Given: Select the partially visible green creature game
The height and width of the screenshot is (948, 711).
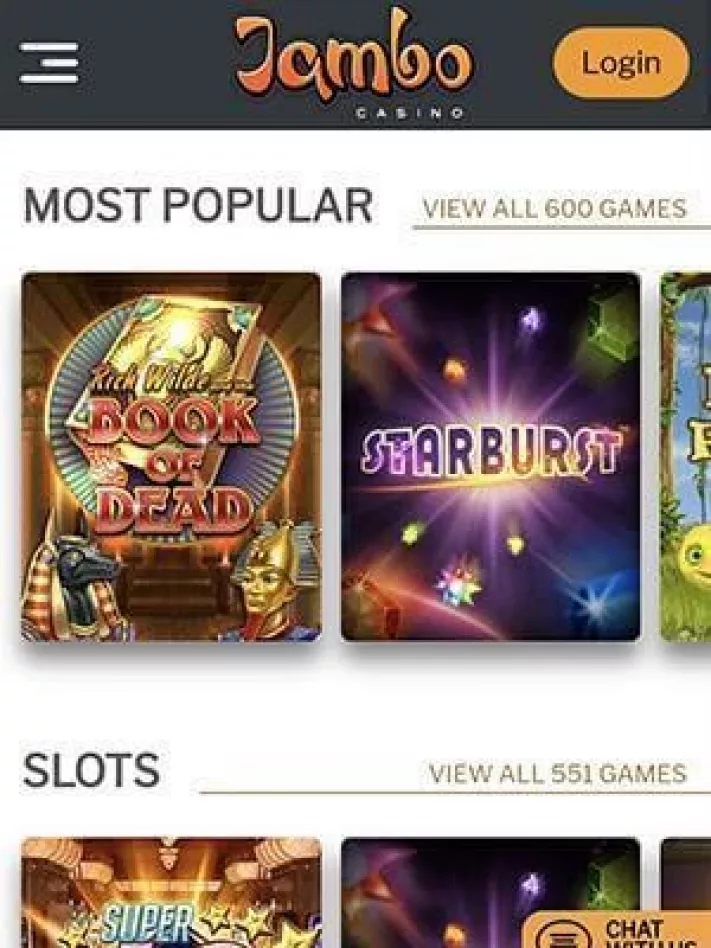Looking at the screenshot, I should 686,457.
